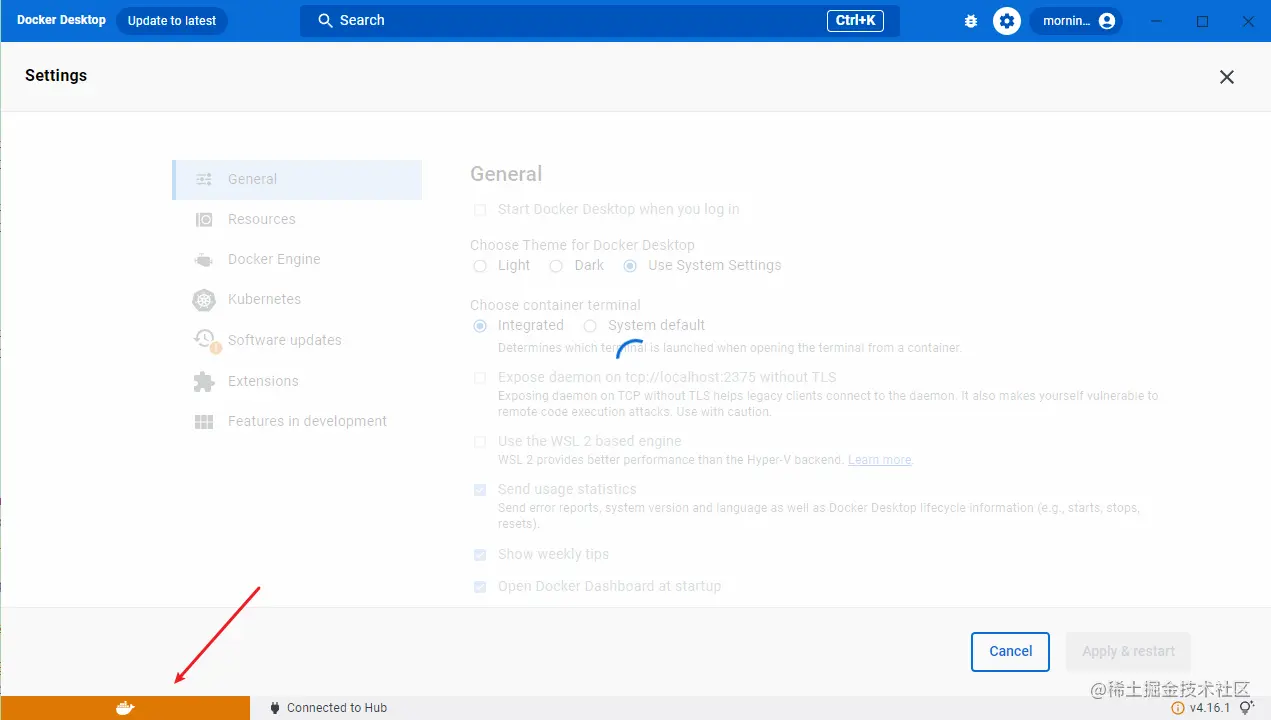Choose System default container terminal
Viewport: 1271px width, 720px height.
(590, 326)
